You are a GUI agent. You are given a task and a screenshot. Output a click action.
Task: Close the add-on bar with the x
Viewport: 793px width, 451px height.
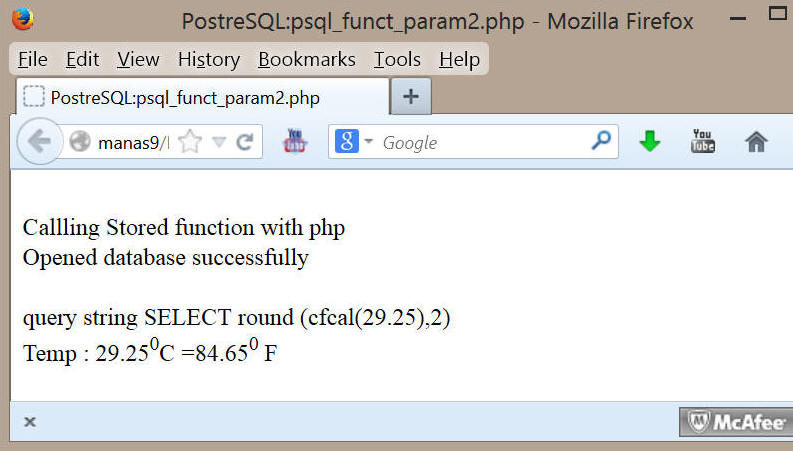tap(30, 422)
